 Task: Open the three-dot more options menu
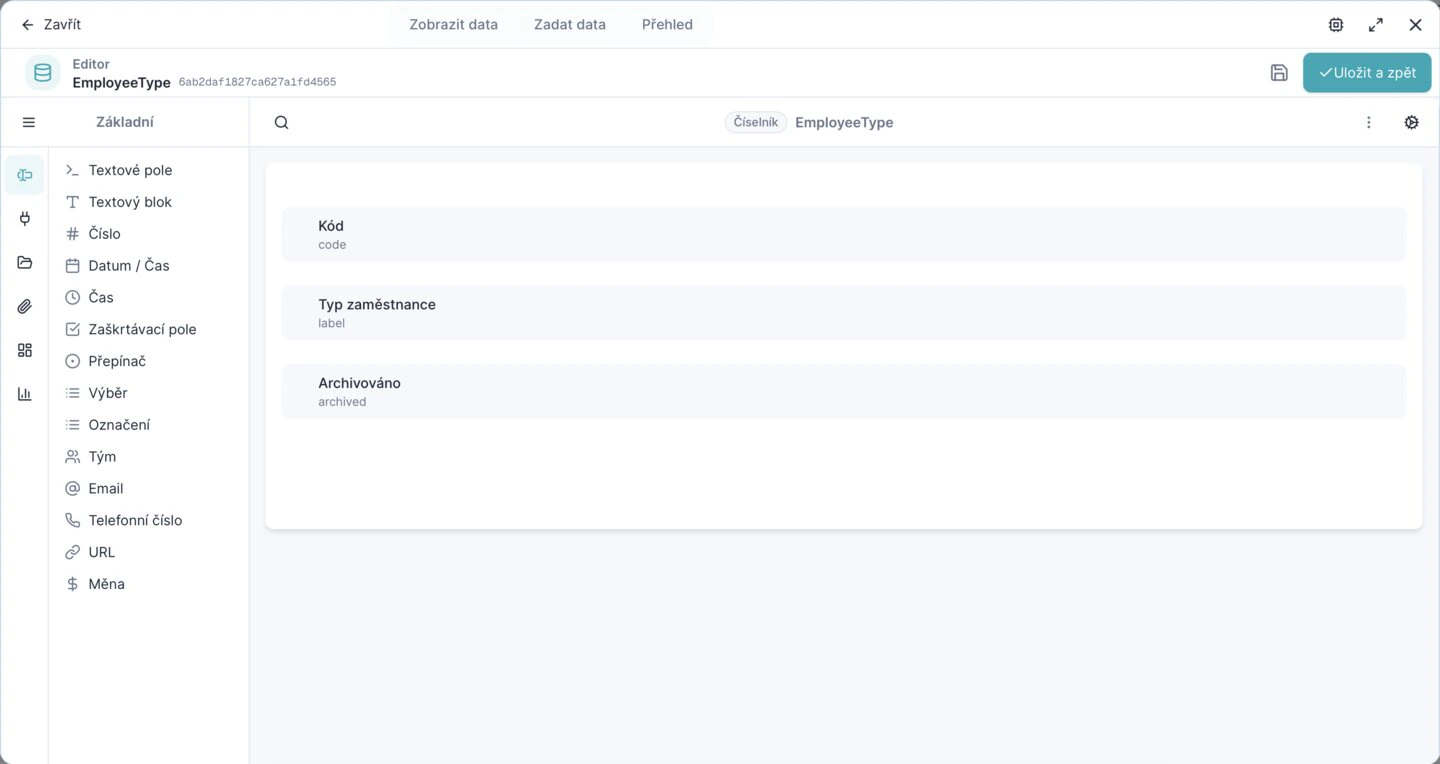click(1369, 122)
